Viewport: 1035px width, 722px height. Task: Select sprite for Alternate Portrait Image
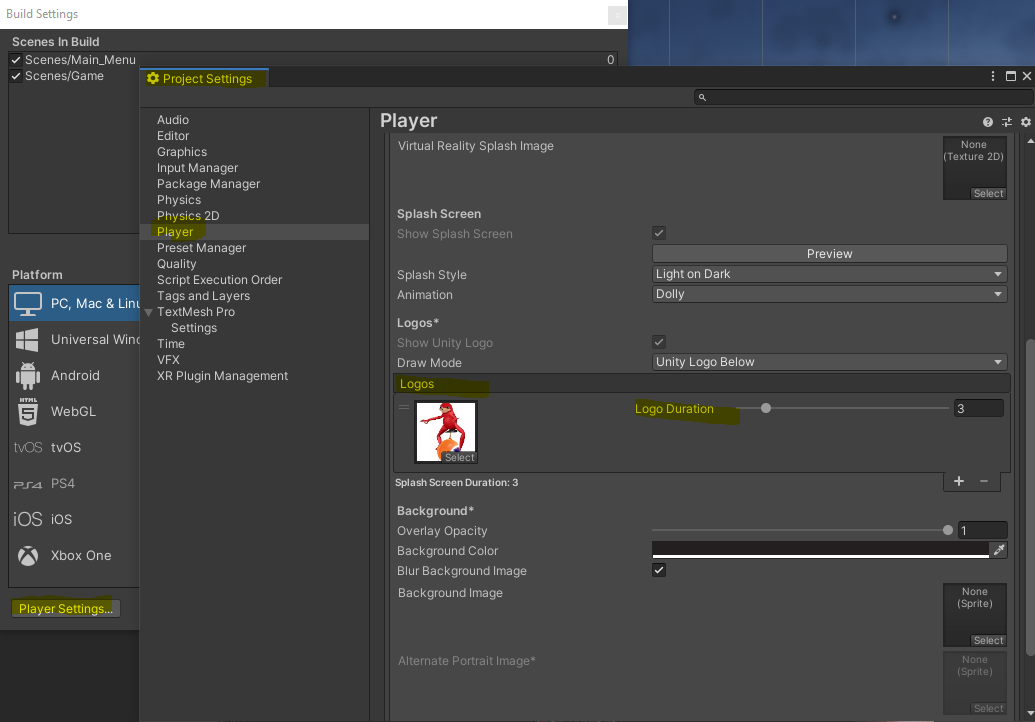point(988,708)
